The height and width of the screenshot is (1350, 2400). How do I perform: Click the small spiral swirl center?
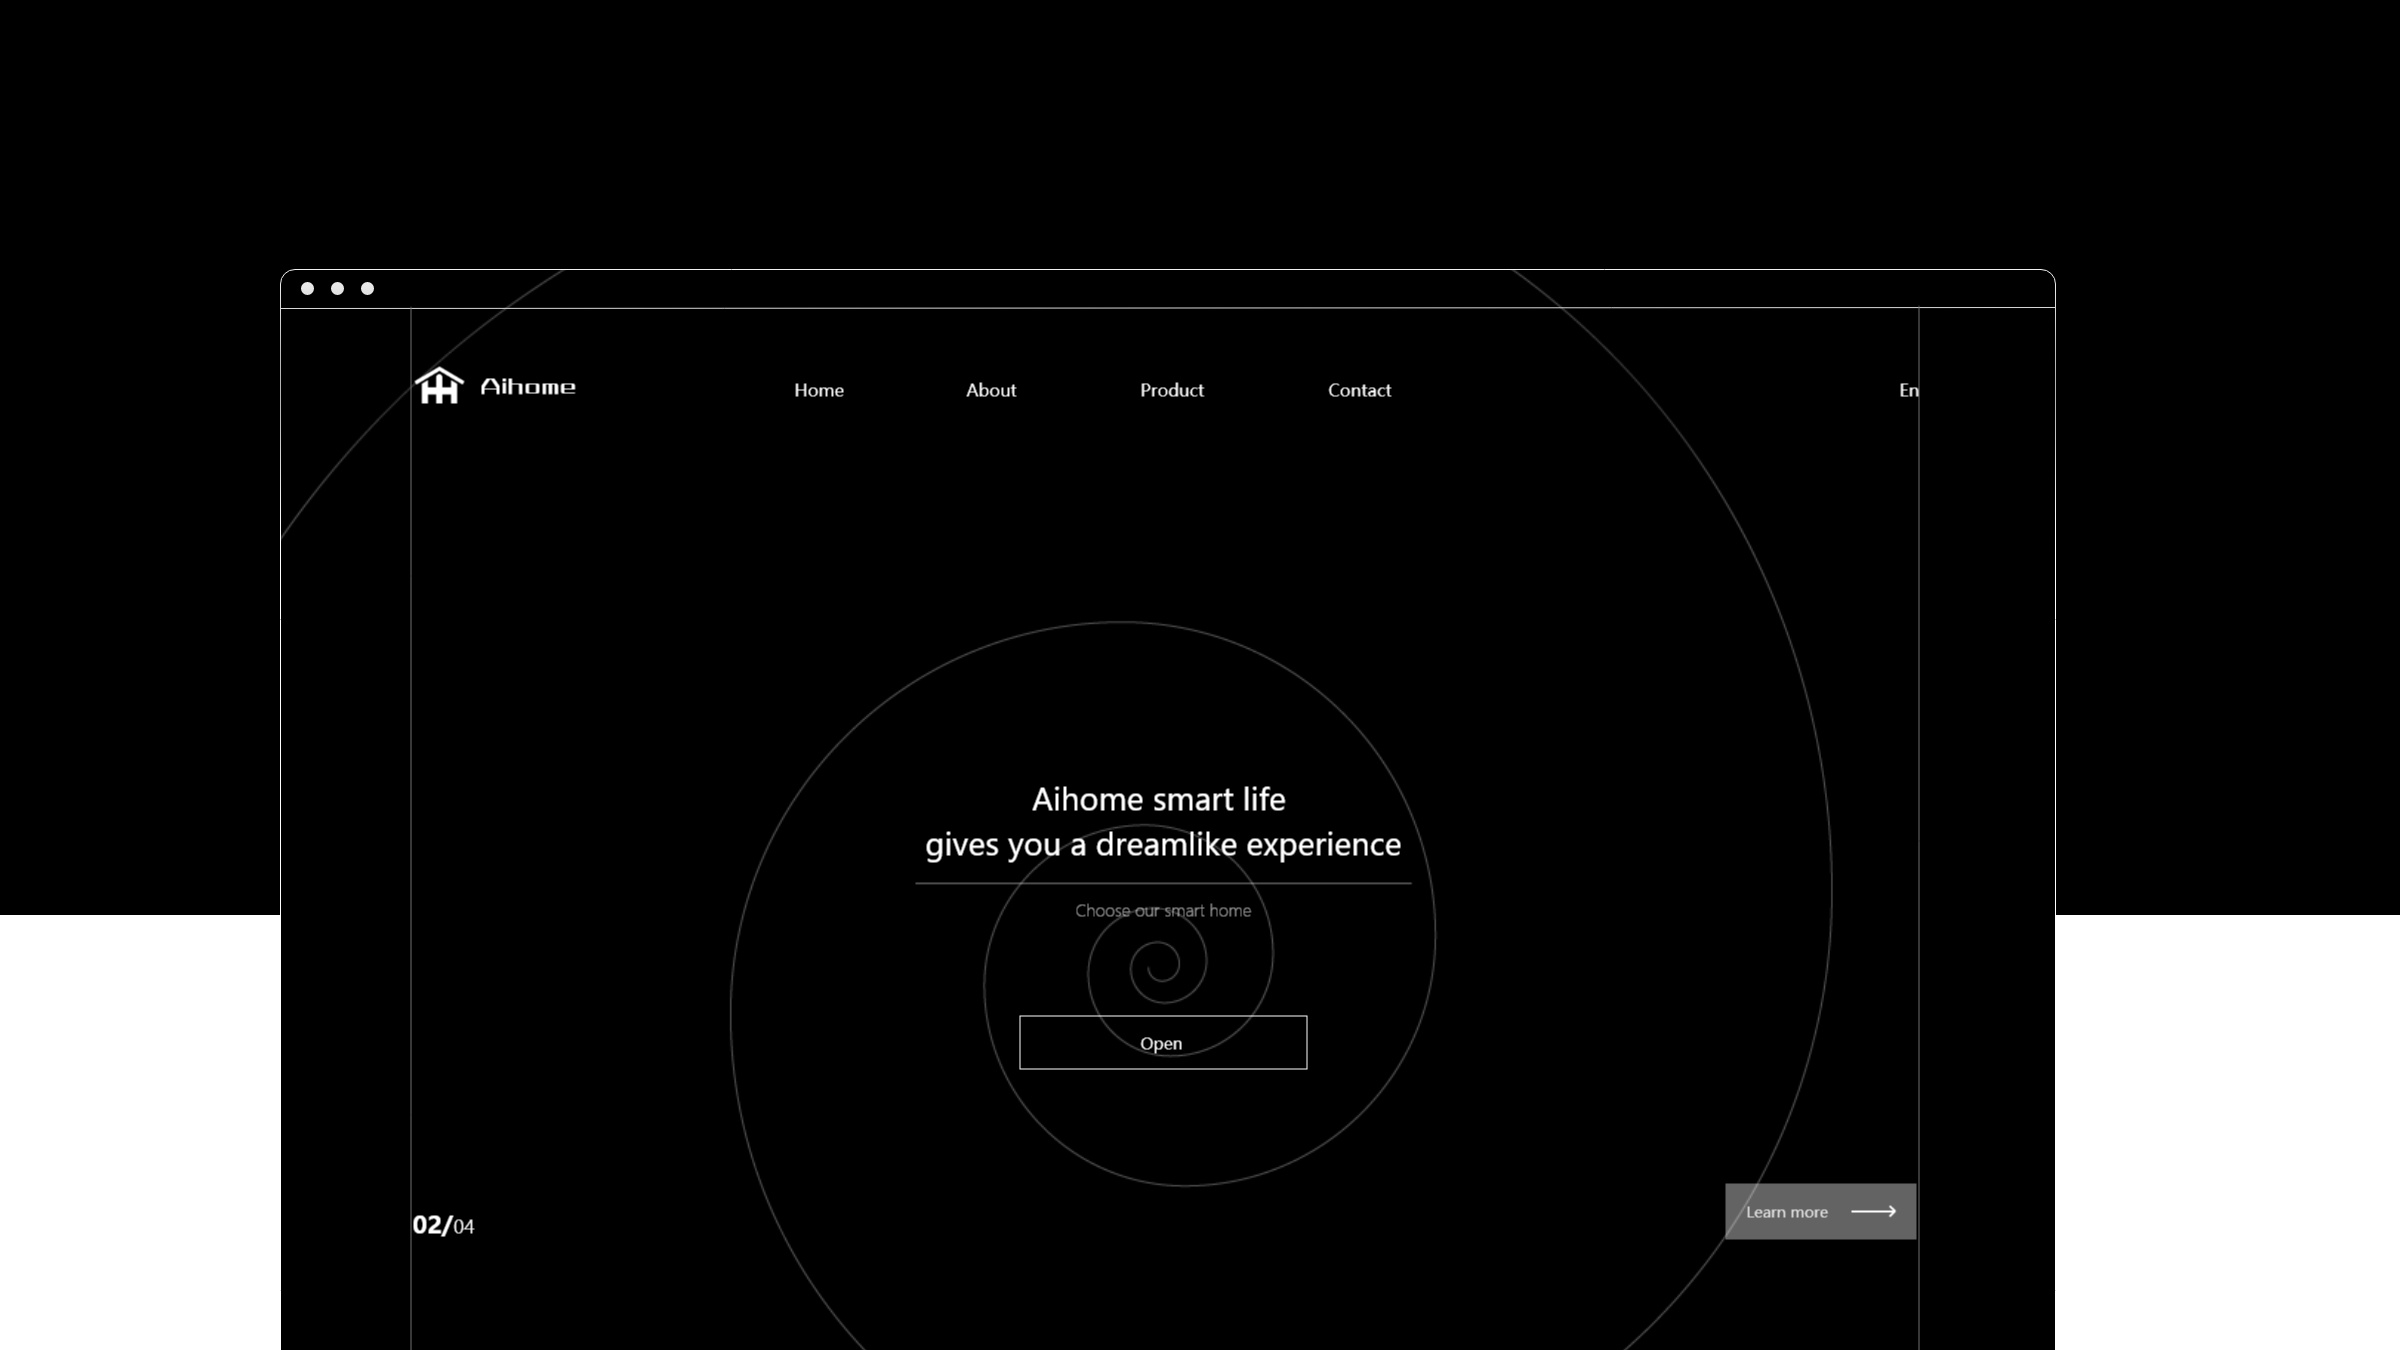pyautogui.click(x=1164, y=965)
